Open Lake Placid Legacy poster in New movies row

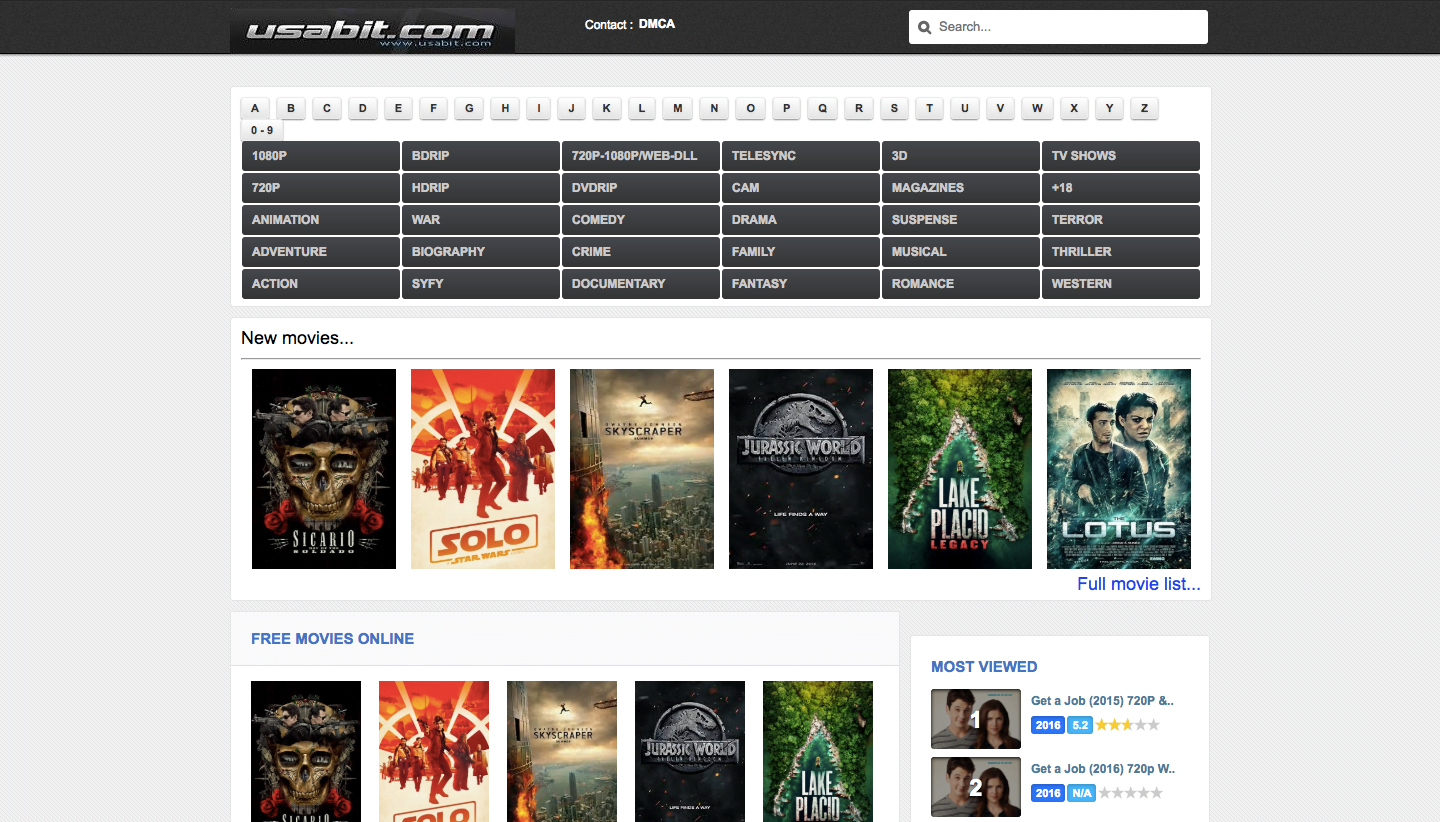click(x=960, y=469)
